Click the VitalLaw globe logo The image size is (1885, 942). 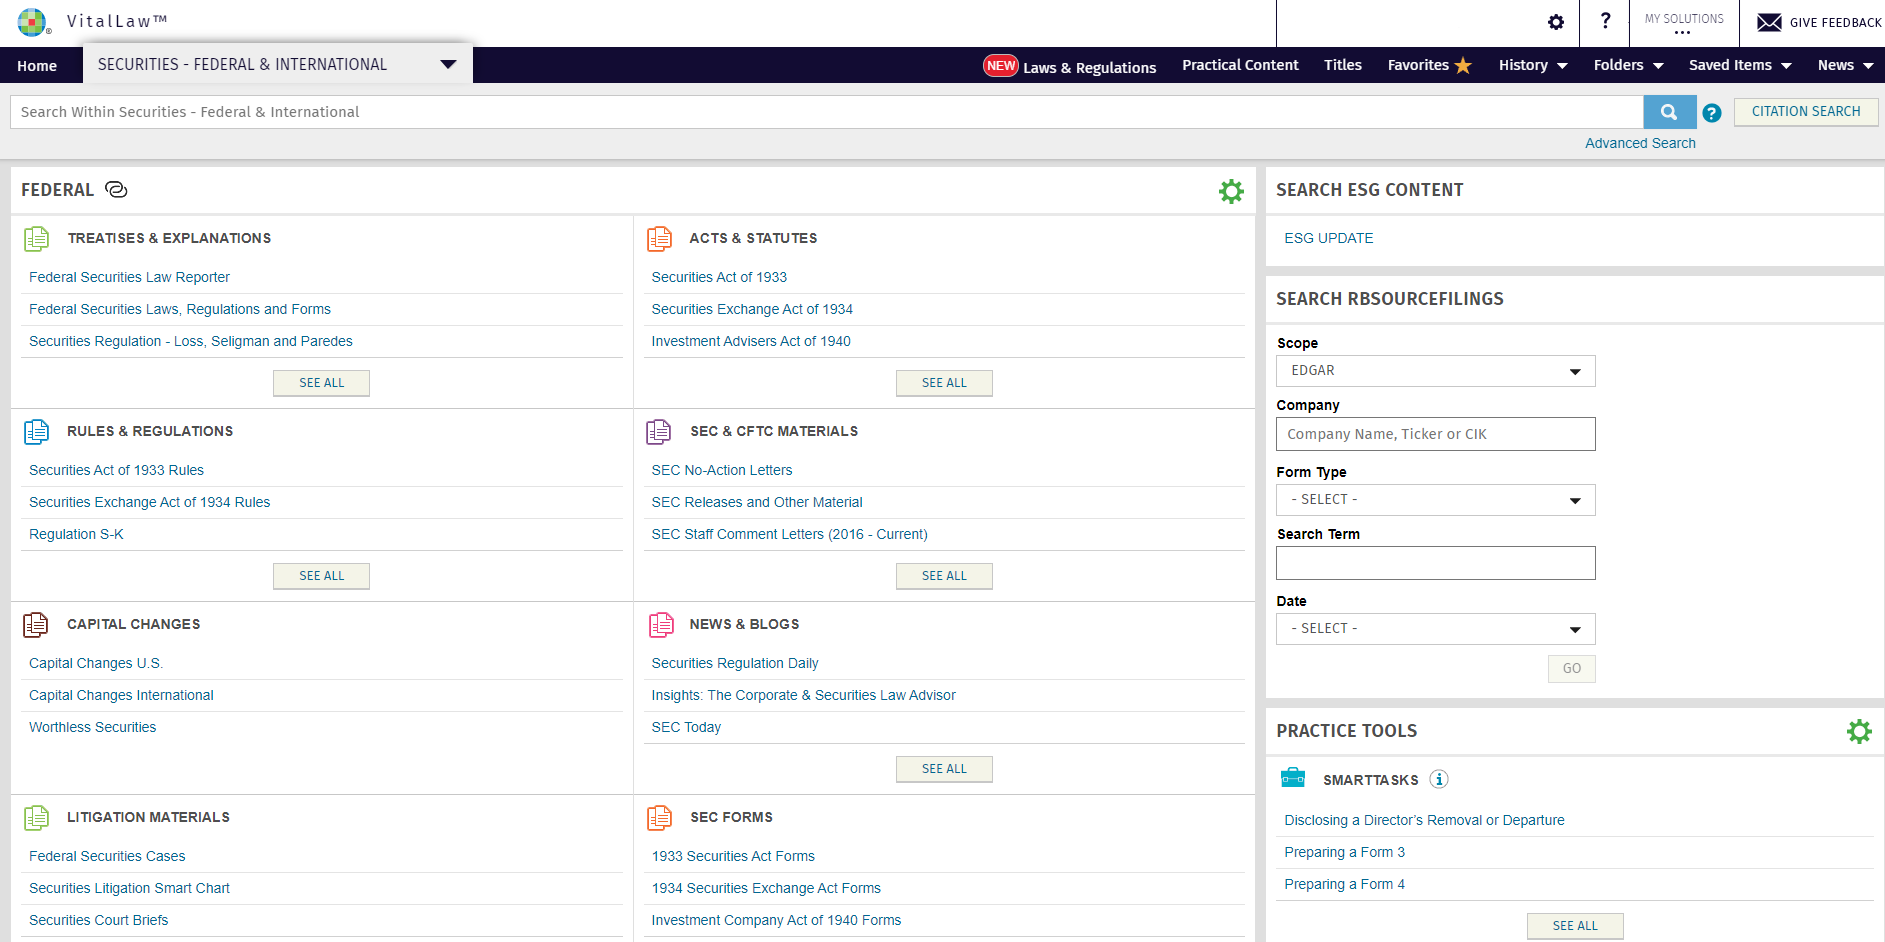[x=32, y=22]
